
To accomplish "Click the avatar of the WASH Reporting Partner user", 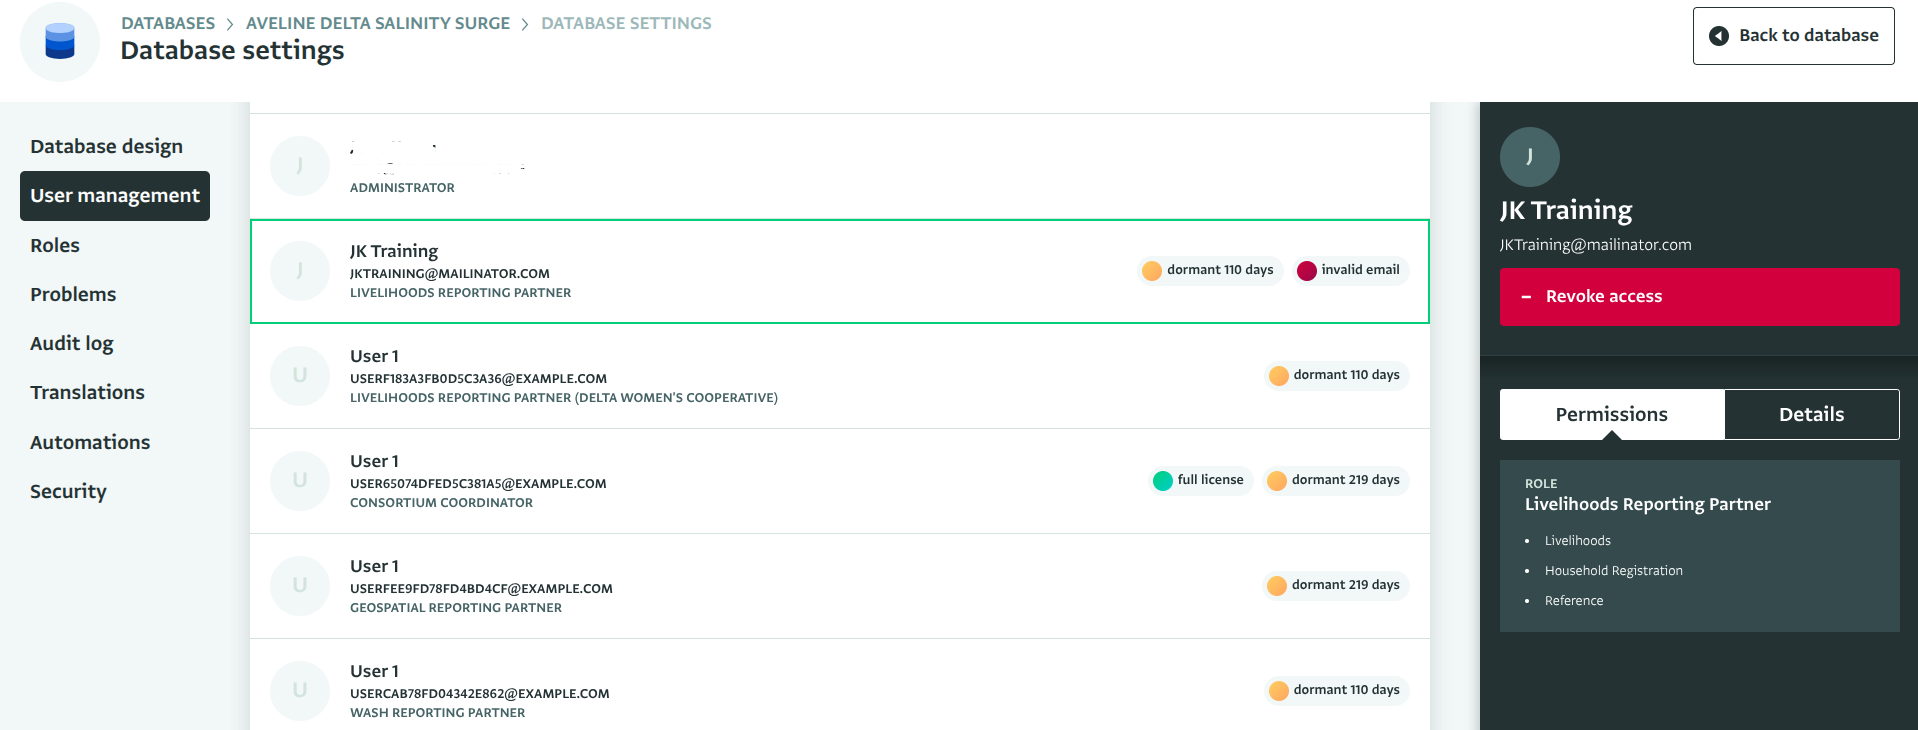I will (x=300, y=691).
